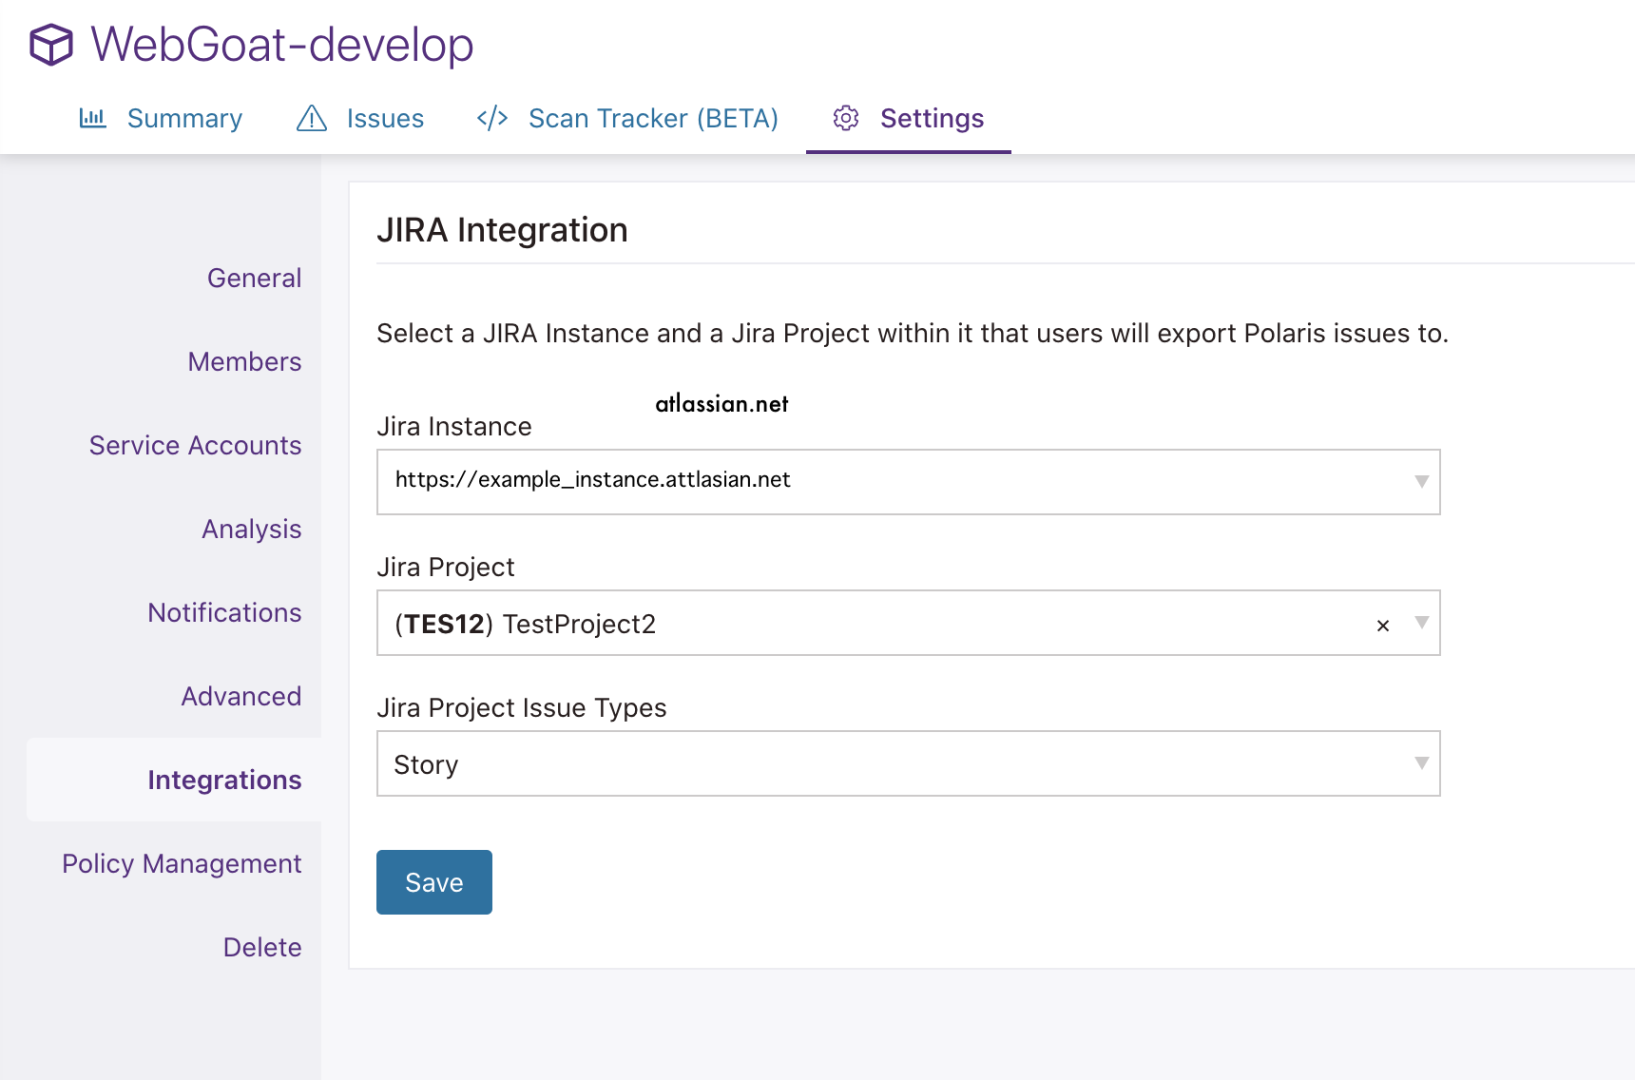Click the JIRA Integration heading
The image size is (1635, 1080).
[x=502, y=230]
